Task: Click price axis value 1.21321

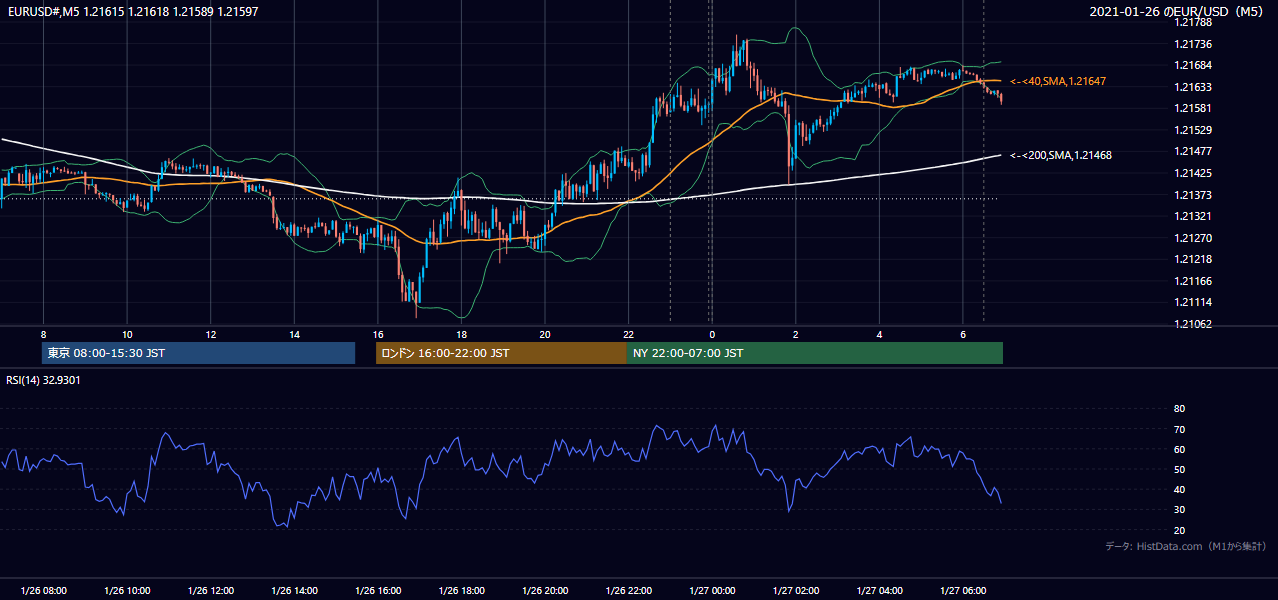Action: coord(1194,216)
